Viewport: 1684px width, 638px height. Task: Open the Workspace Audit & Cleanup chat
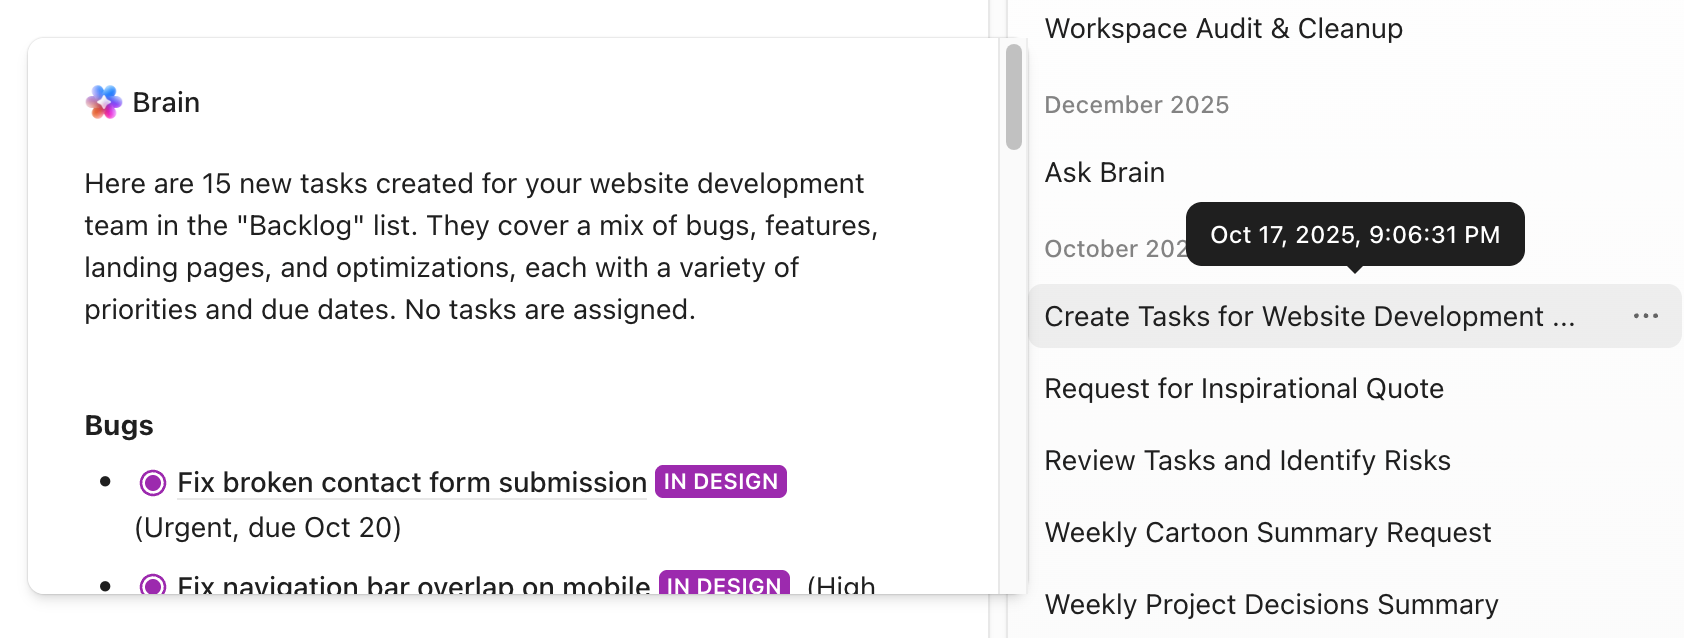(1223, 29)
